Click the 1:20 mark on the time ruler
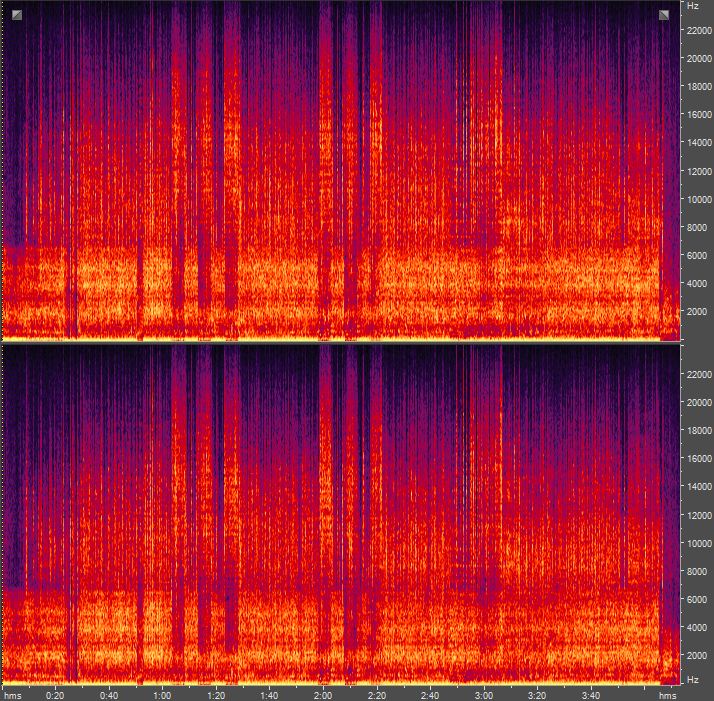This screenshot has width=714, height=701. (216, 696)
